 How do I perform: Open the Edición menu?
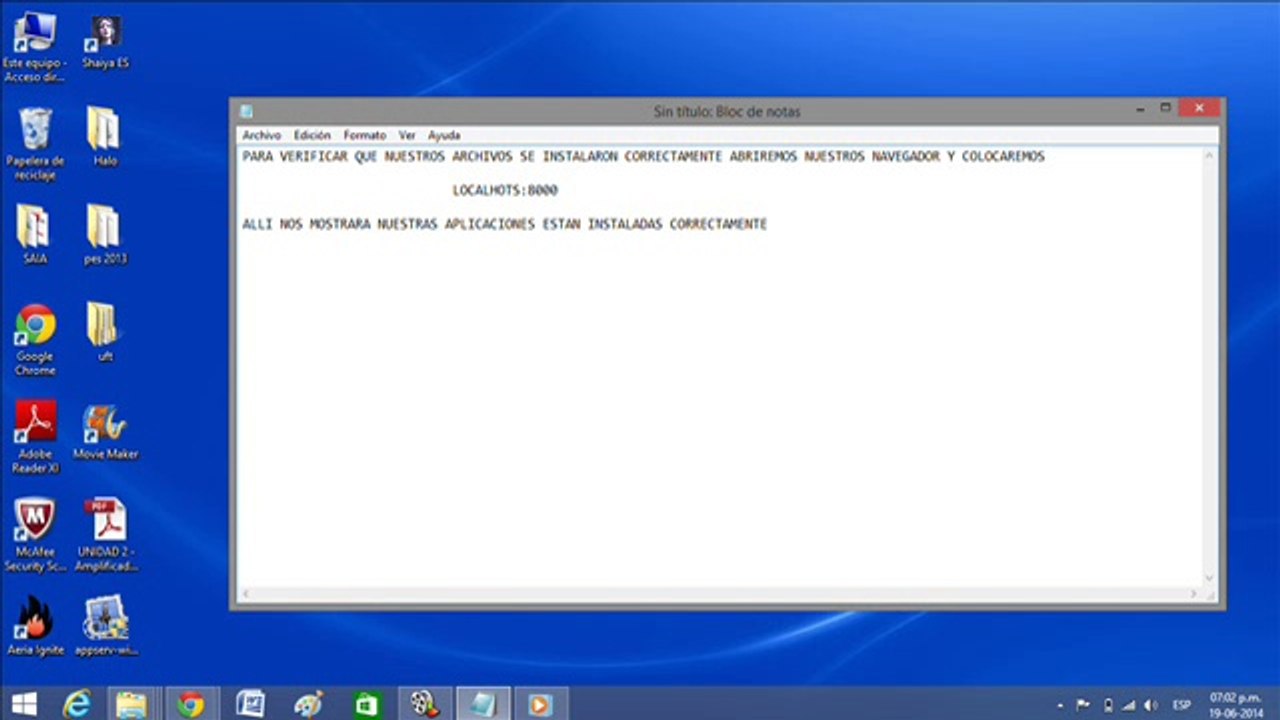point(312,135)
